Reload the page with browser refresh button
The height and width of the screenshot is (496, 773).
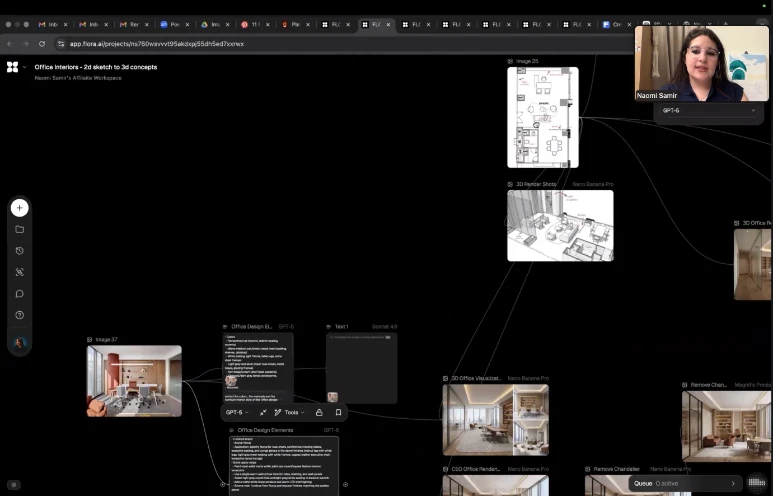point(42,44)
